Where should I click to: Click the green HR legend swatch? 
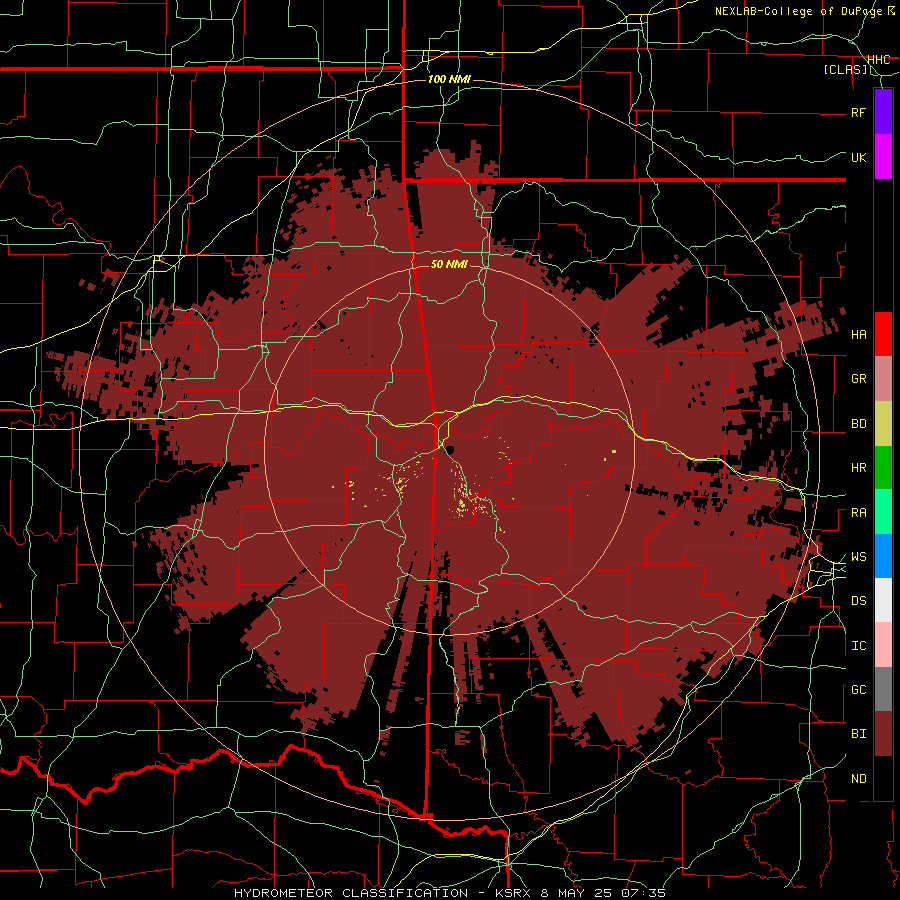click(x=883, y=468)
